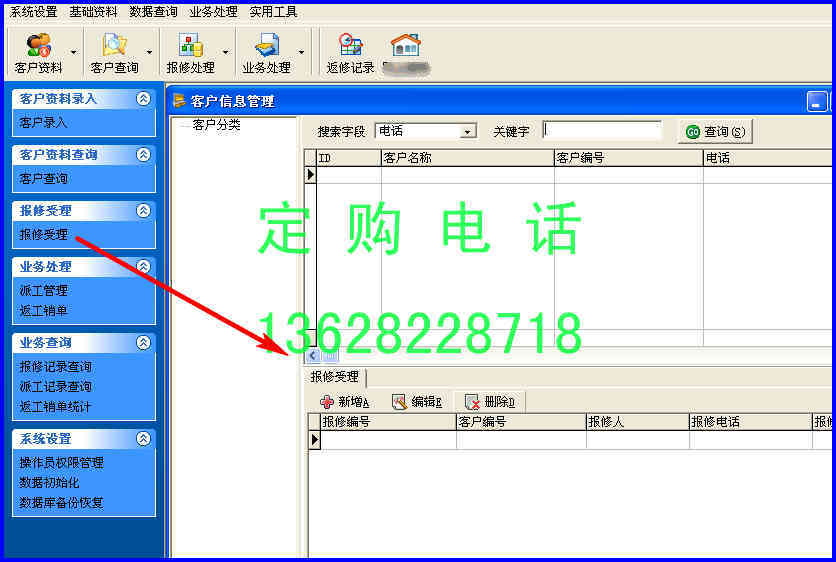Collapse the 业务处理 sidebar panel

143,267
